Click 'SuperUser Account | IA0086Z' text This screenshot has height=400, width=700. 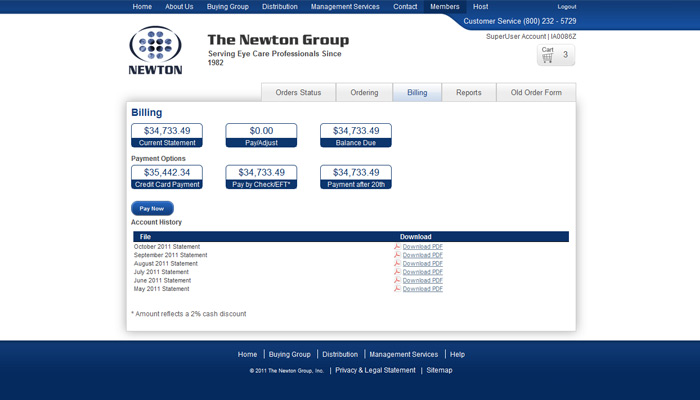point(531,36)
